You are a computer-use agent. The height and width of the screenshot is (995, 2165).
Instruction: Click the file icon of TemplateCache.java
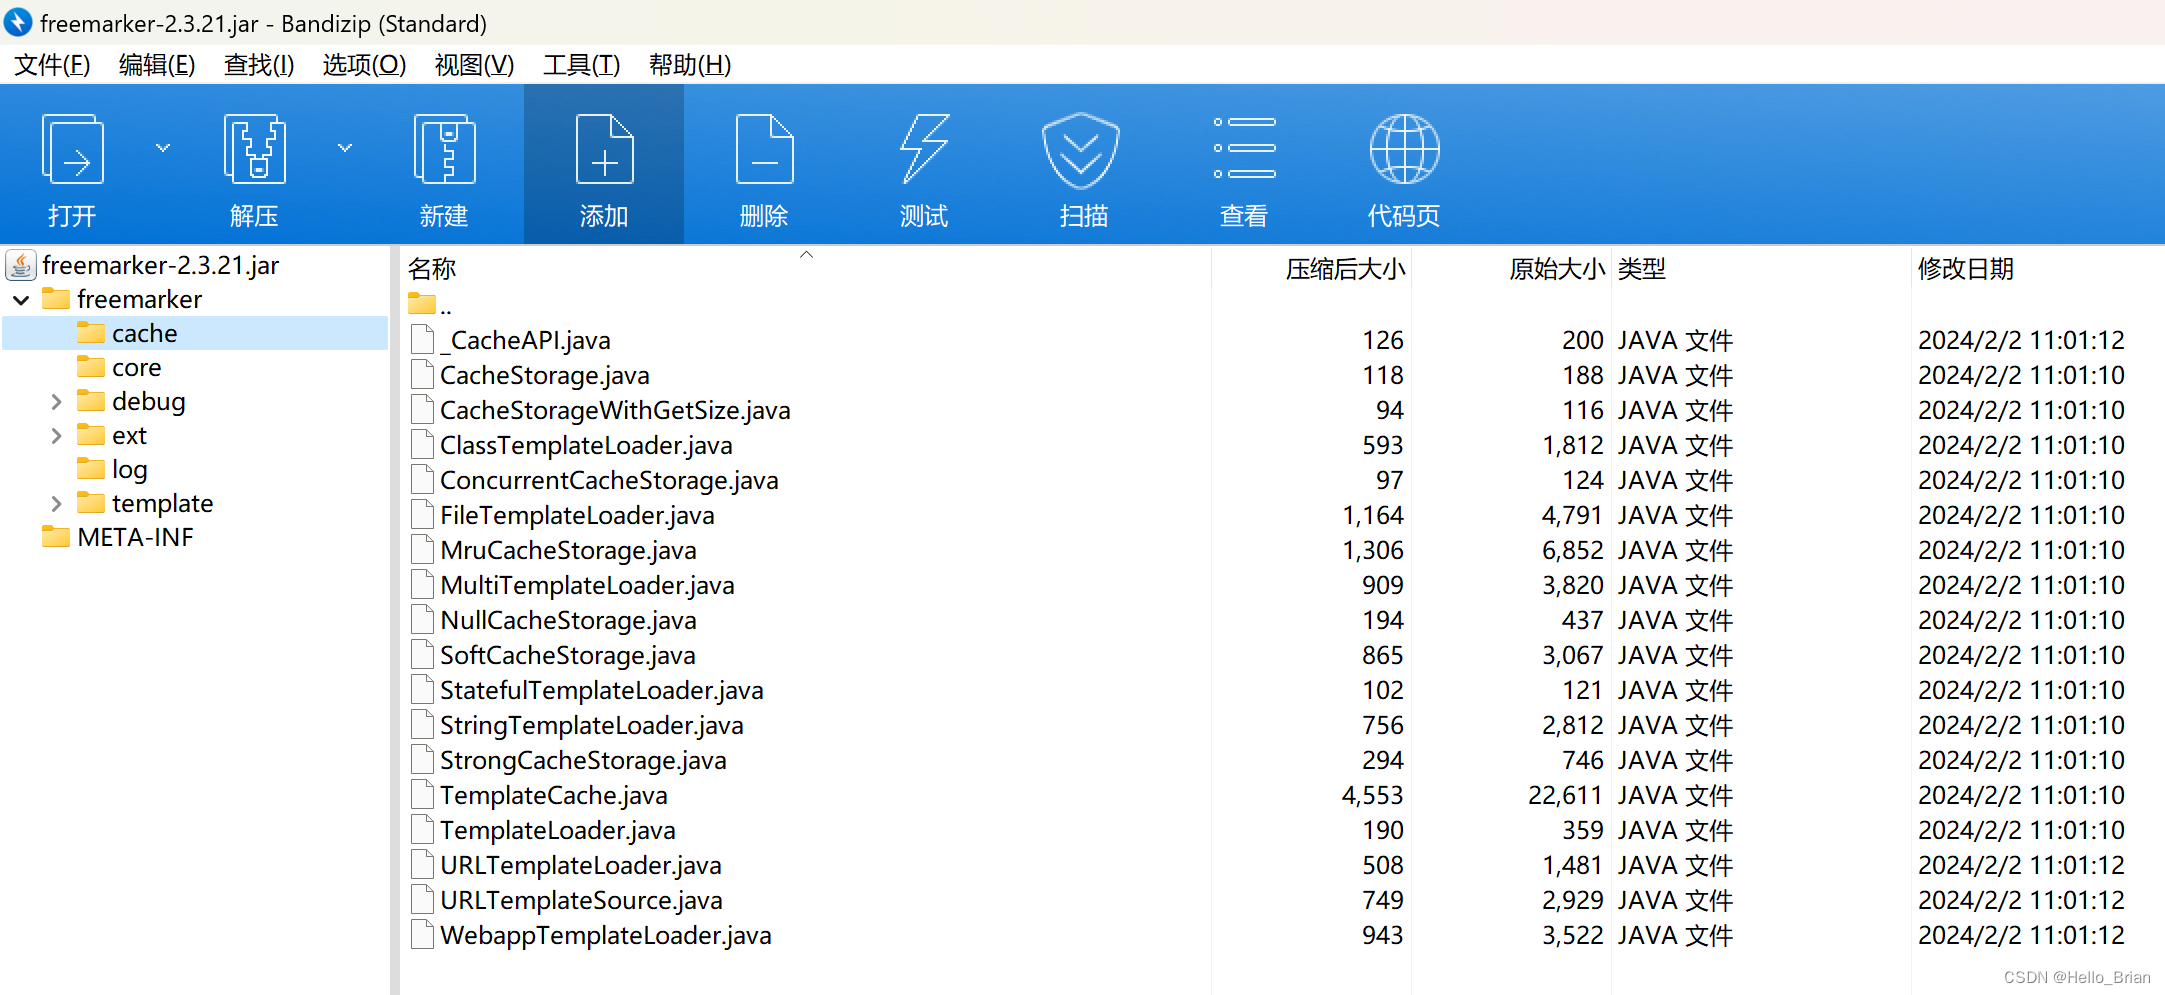(x=423, y=795)
